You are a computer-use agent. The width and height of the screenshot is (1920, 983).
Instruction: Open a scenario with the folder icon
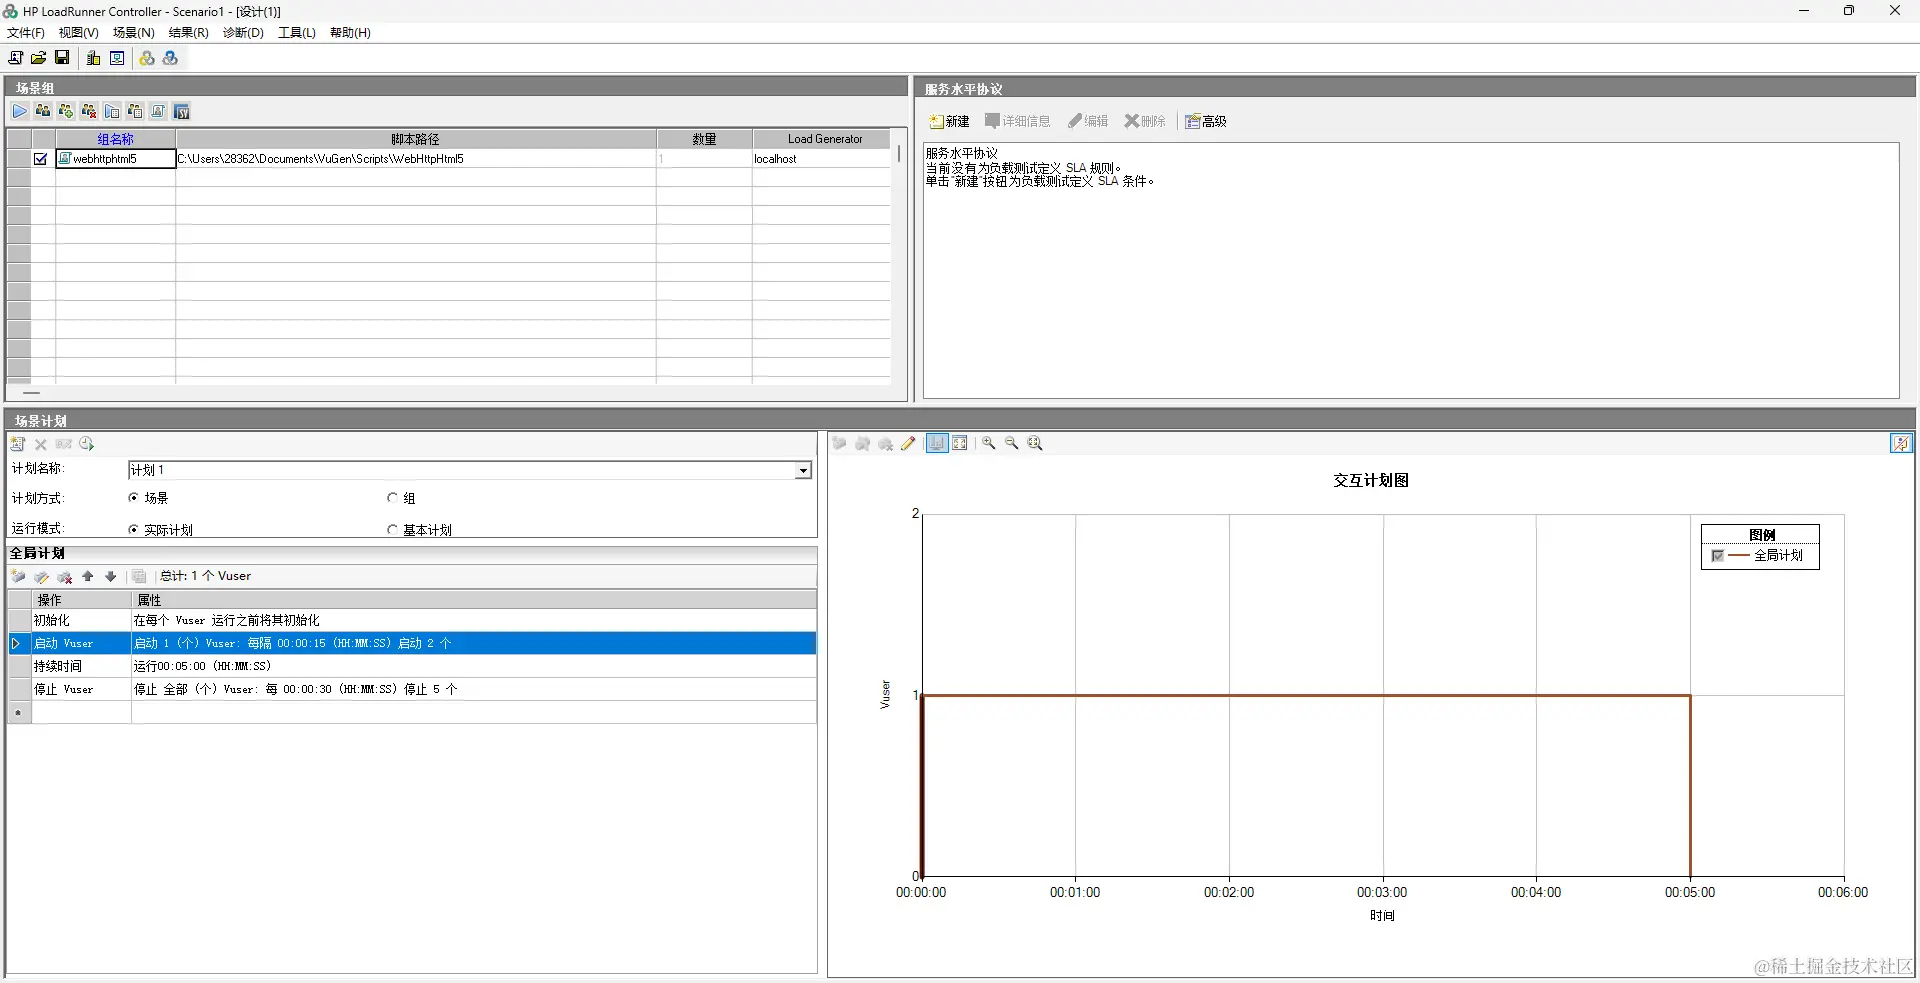pos(38,58)
